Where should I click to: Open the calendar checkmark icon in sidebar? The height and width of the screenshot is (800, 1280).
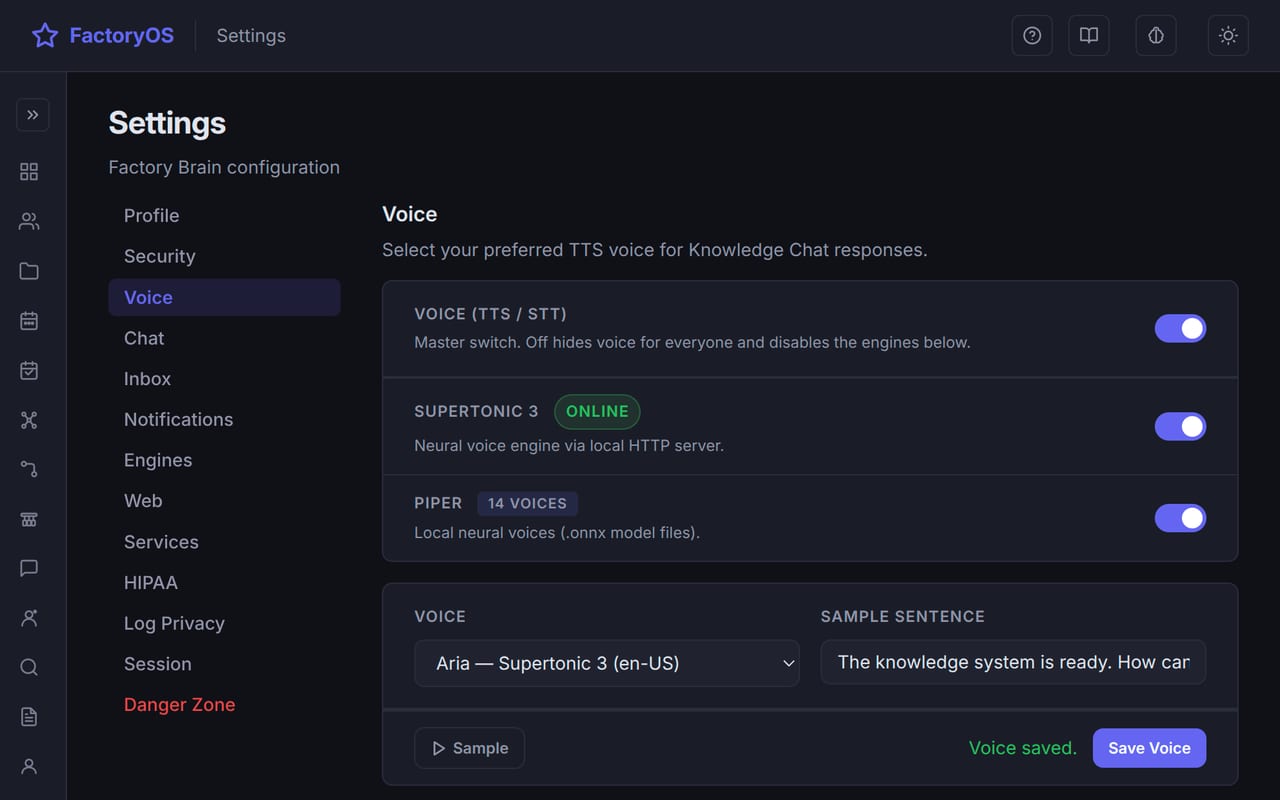point(29,370)
